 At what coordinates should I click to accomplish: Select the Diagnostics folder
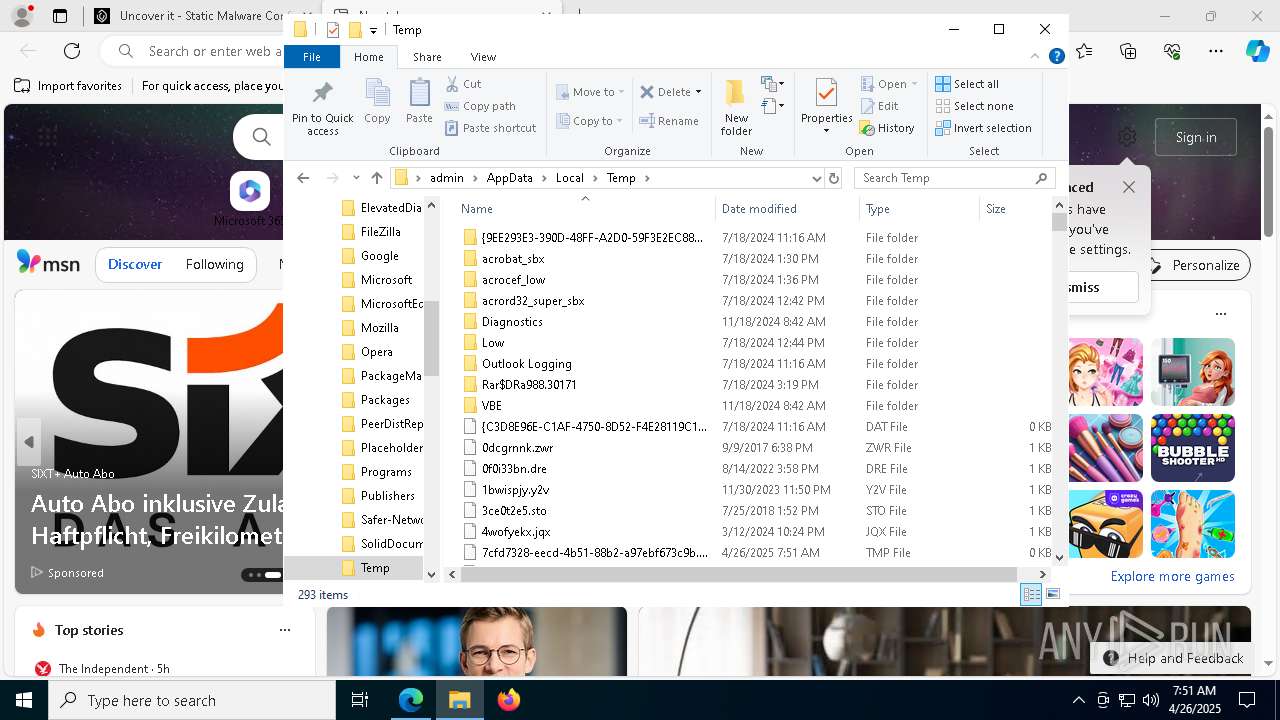512,322
